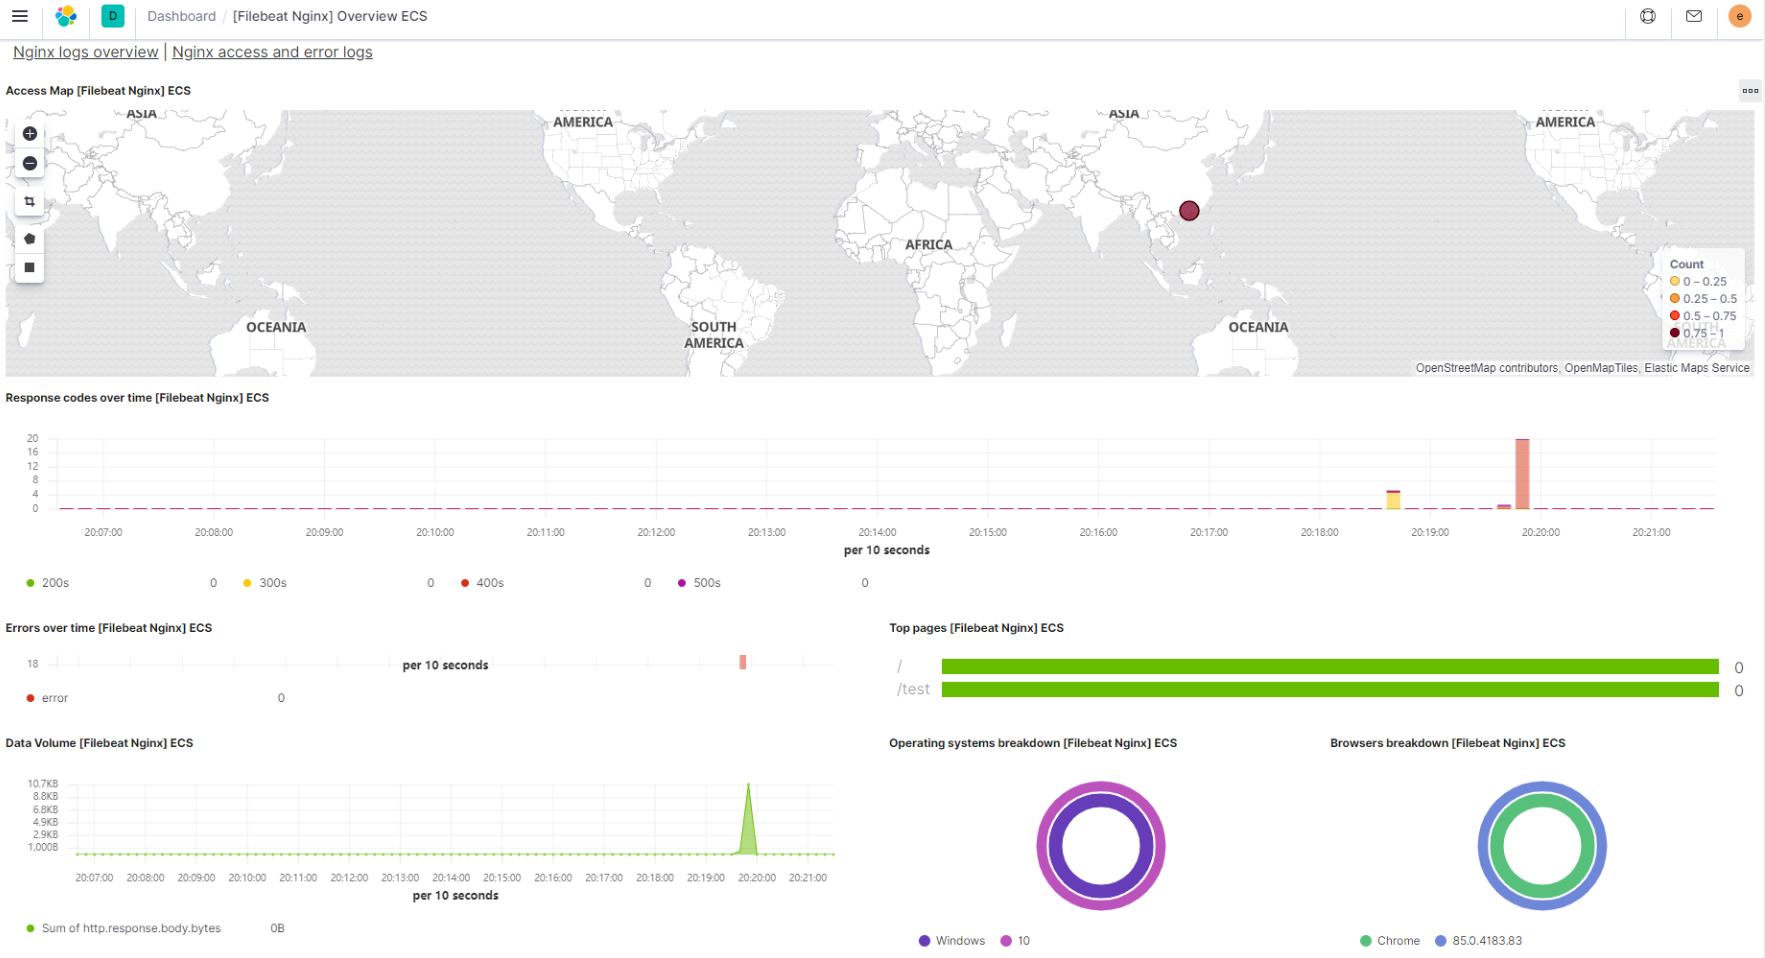Select the draw rectangle bounds tool

(30, 268)
